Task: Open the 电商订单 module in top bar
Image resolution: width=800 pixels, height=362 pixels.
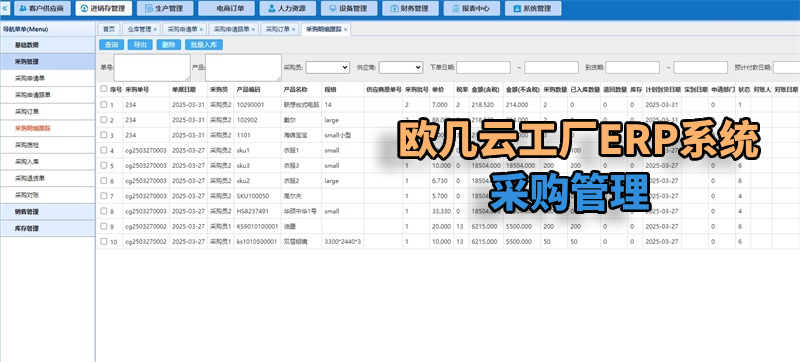Action: click(x=227, y=9)
